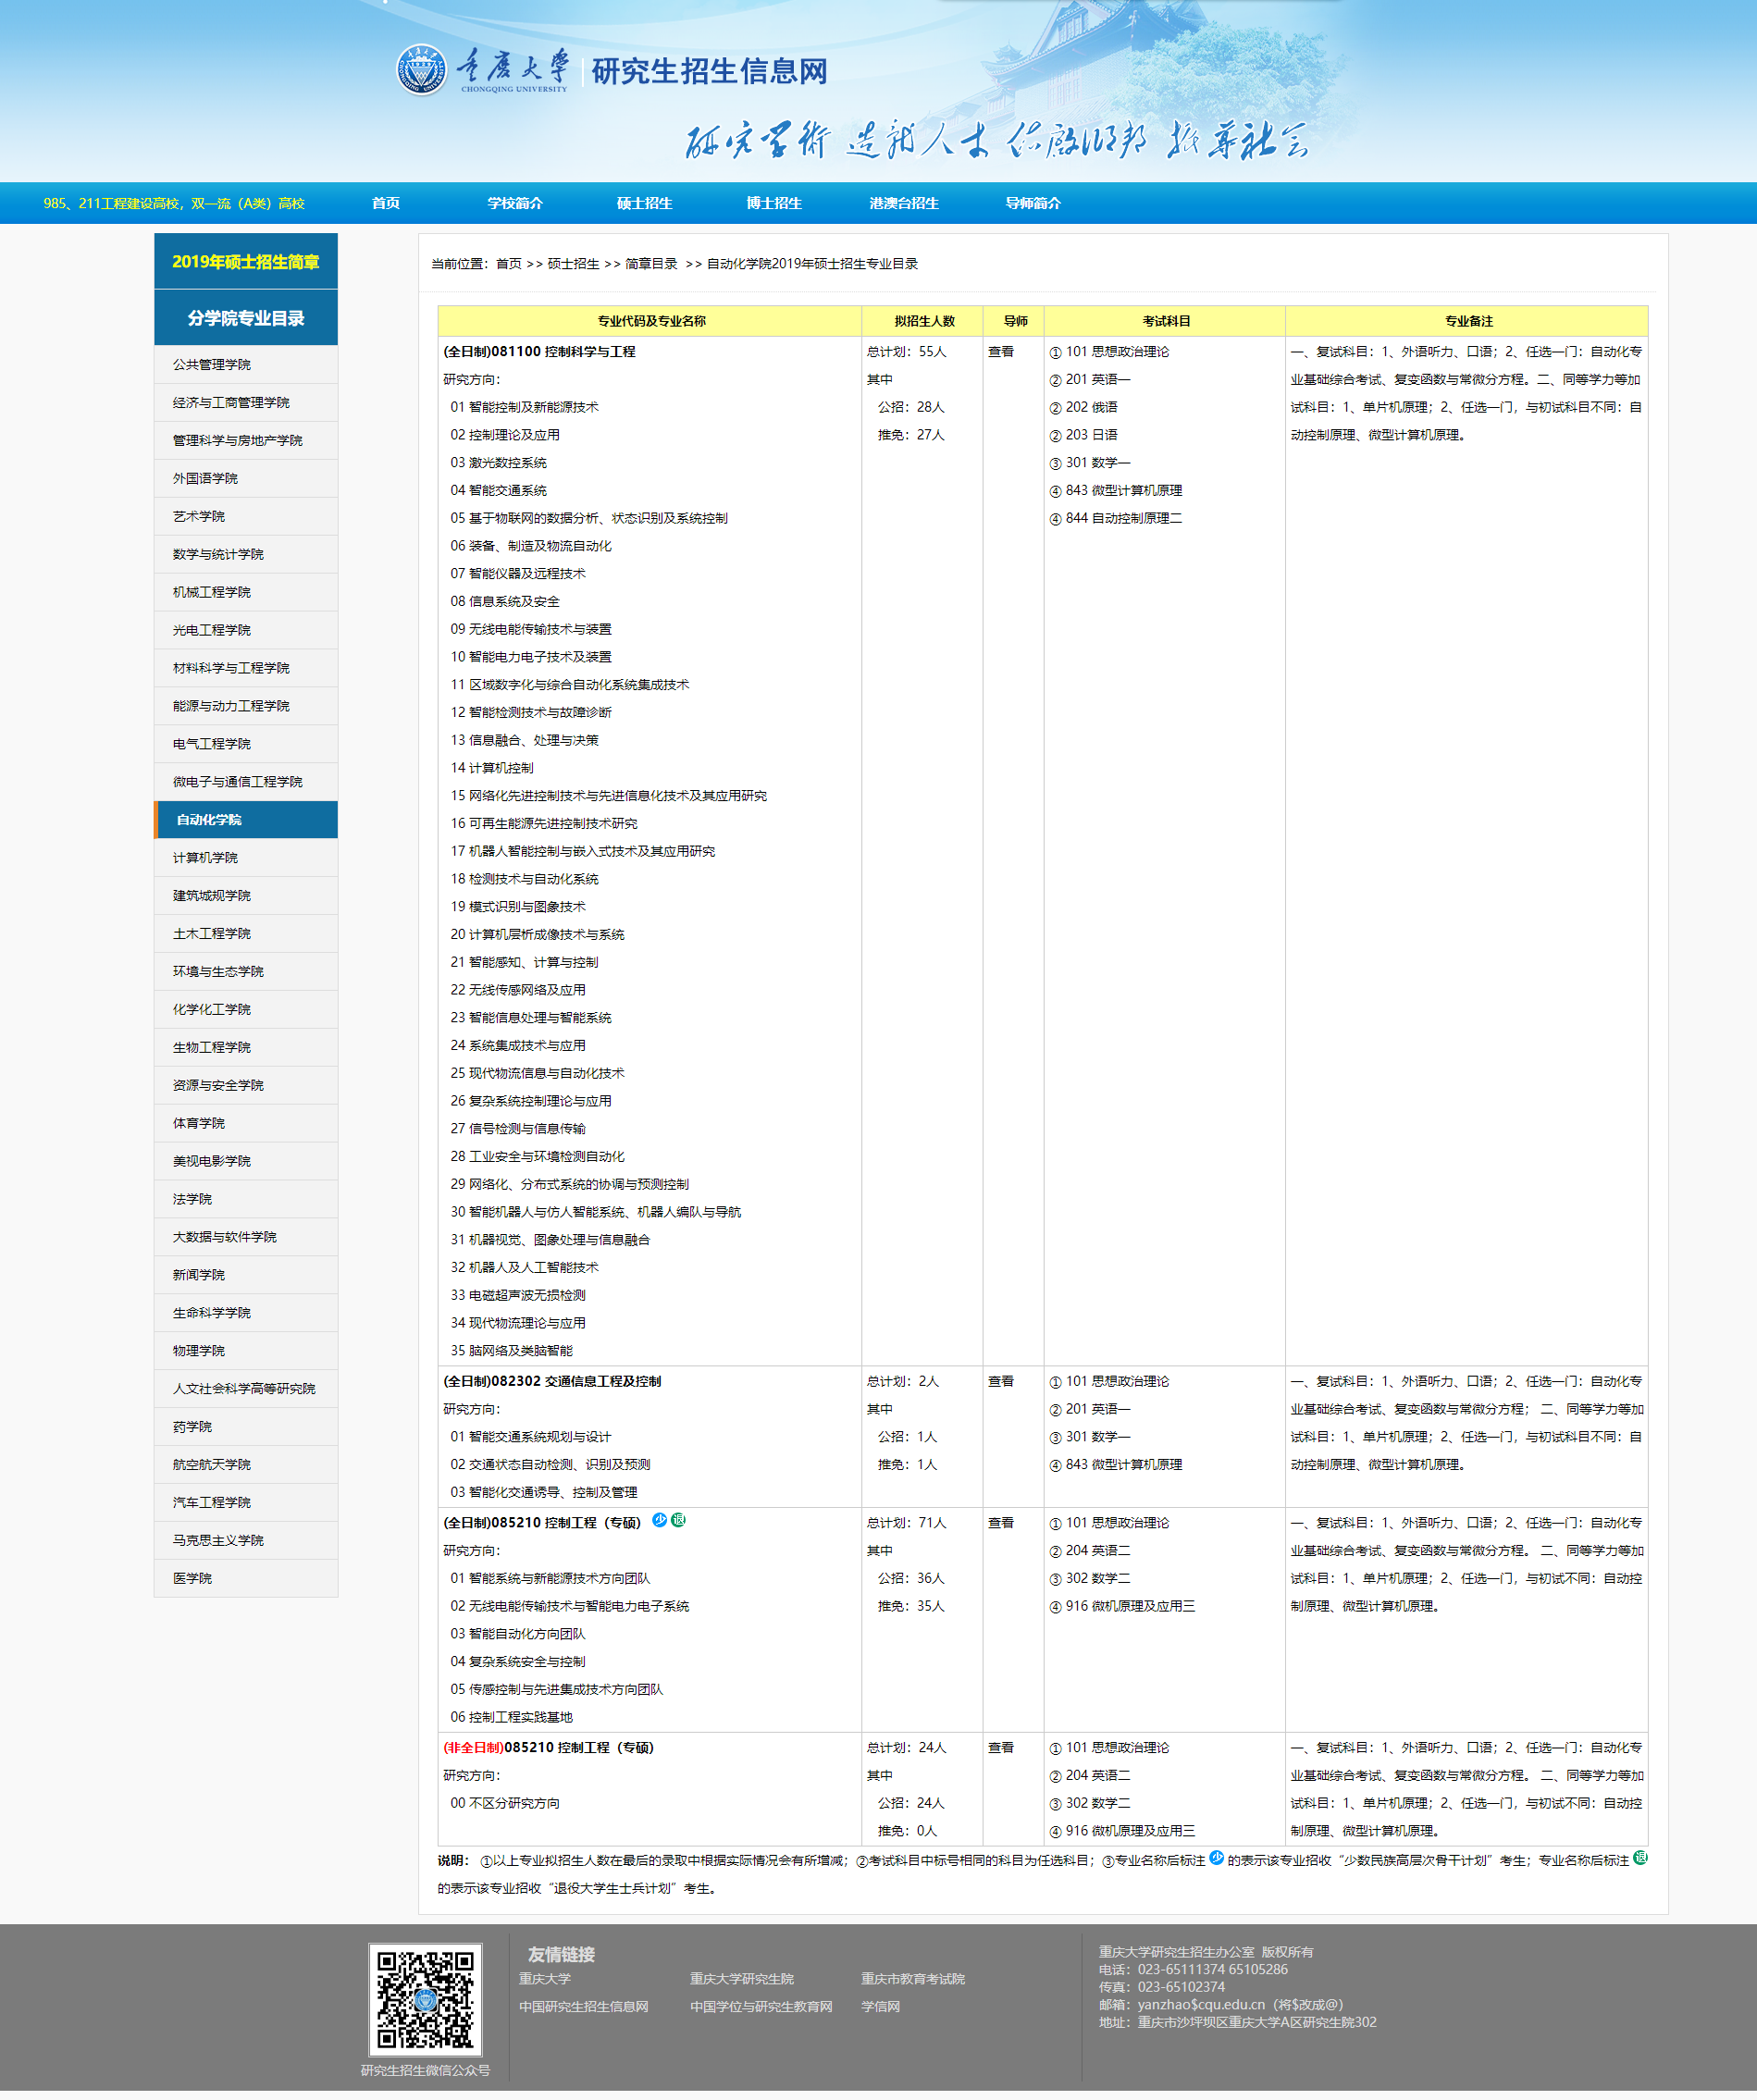Open 硕士招生 in the navigation bar
Image resolution: width=1757 pixels, height=2100 pixels.
(x=645, y=203)
